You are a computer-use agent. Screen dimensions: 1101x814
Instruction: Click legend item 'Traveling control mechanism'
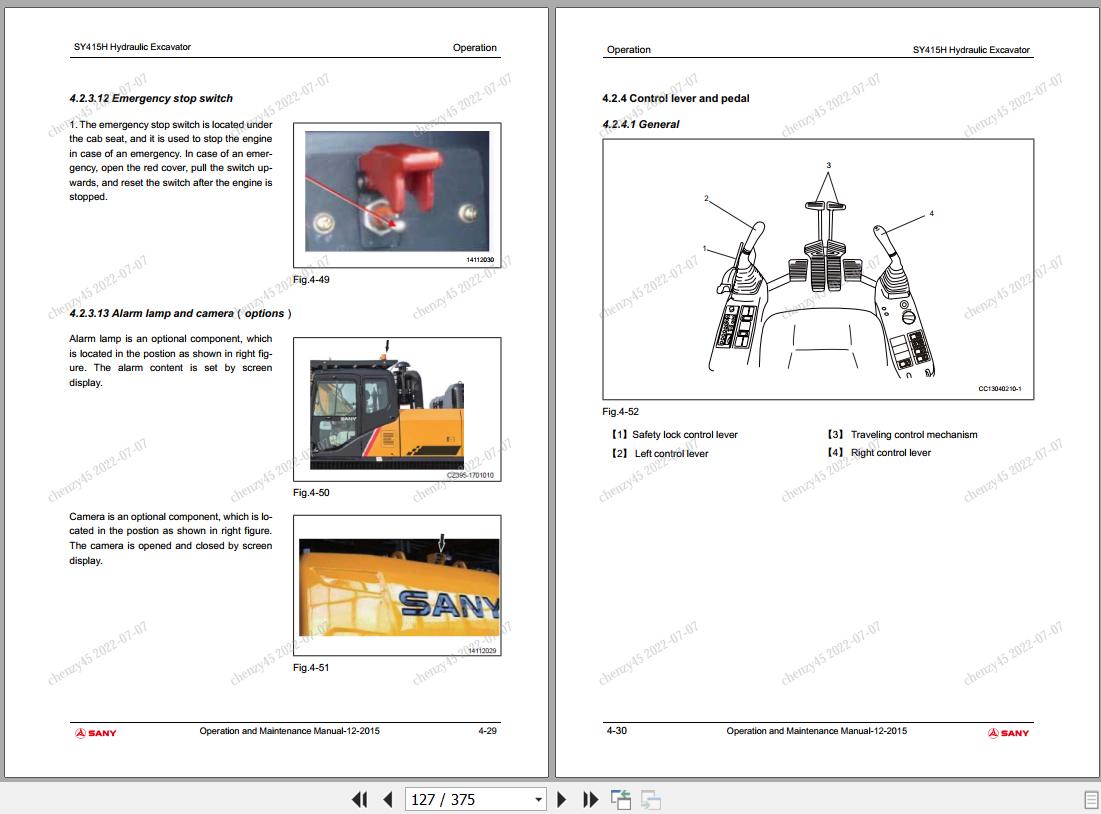[x=914, y=435]
